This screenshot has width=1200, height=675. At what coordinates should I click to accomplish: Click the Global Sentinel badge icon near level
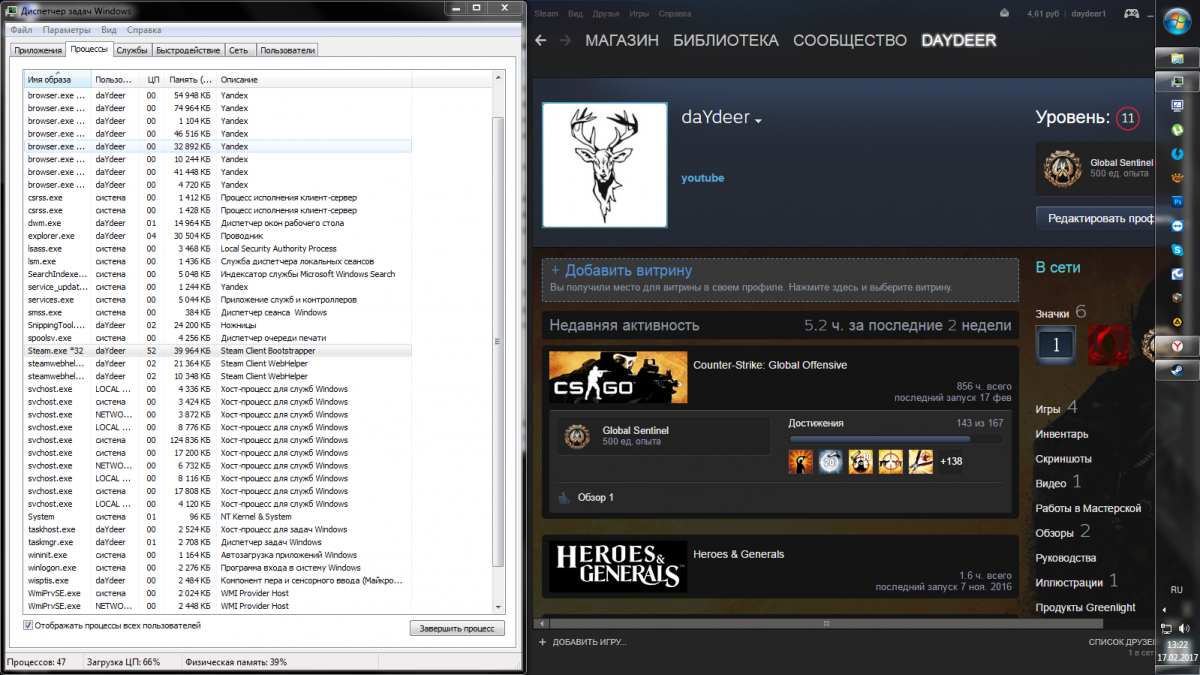pyautogui.click(x=1061, y=169)
